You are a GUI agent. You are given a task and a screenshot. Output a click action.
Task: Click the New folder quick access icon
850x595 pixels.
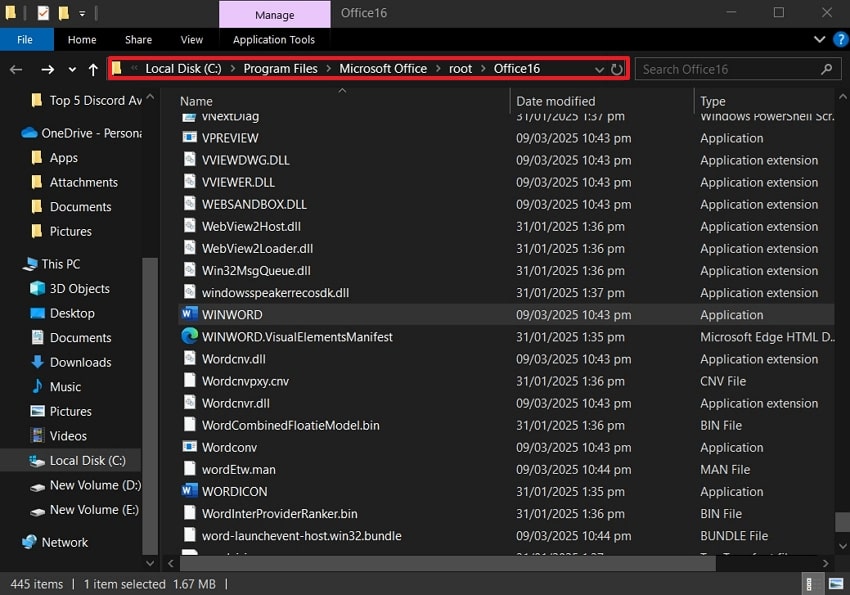[63, 13]
